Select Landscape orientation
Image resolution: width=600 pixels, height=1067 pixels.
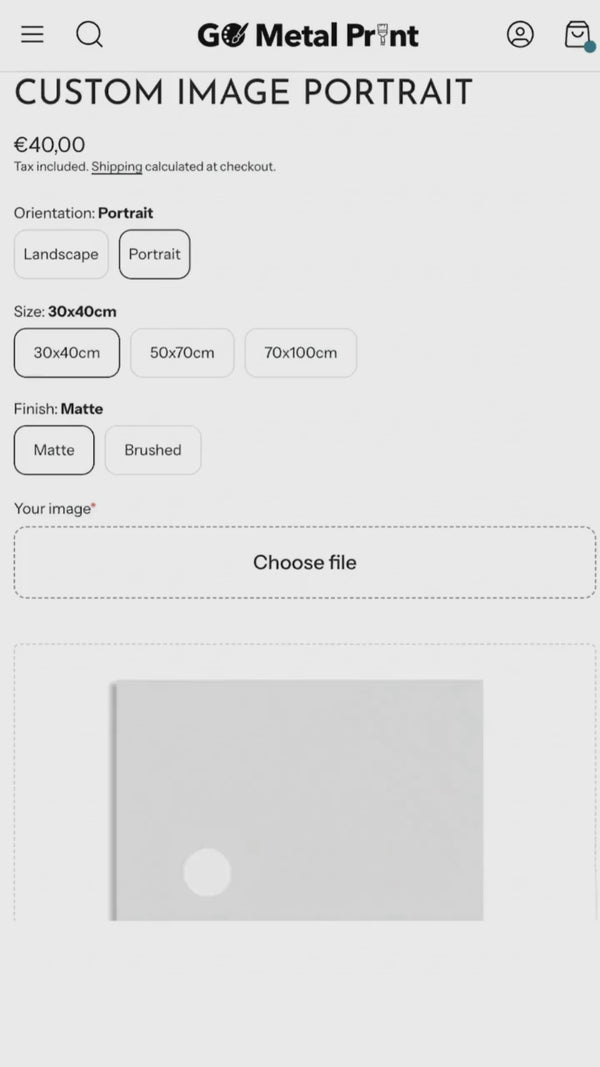click(x=61, y=254)
